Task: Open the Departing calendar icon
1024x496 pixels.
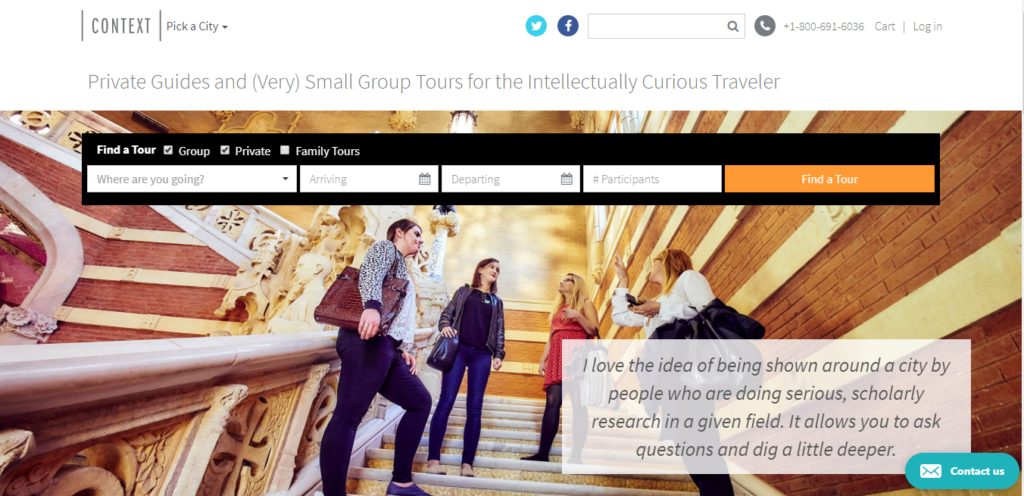Action: coord(567,180)
